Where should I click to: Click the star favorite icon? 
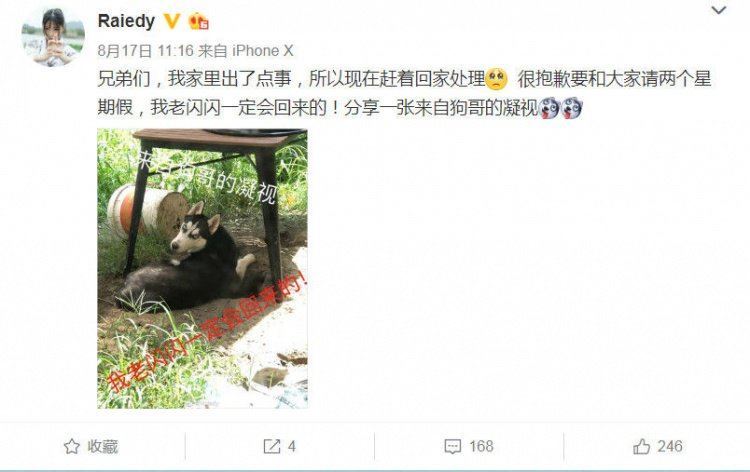click(72, 446)
